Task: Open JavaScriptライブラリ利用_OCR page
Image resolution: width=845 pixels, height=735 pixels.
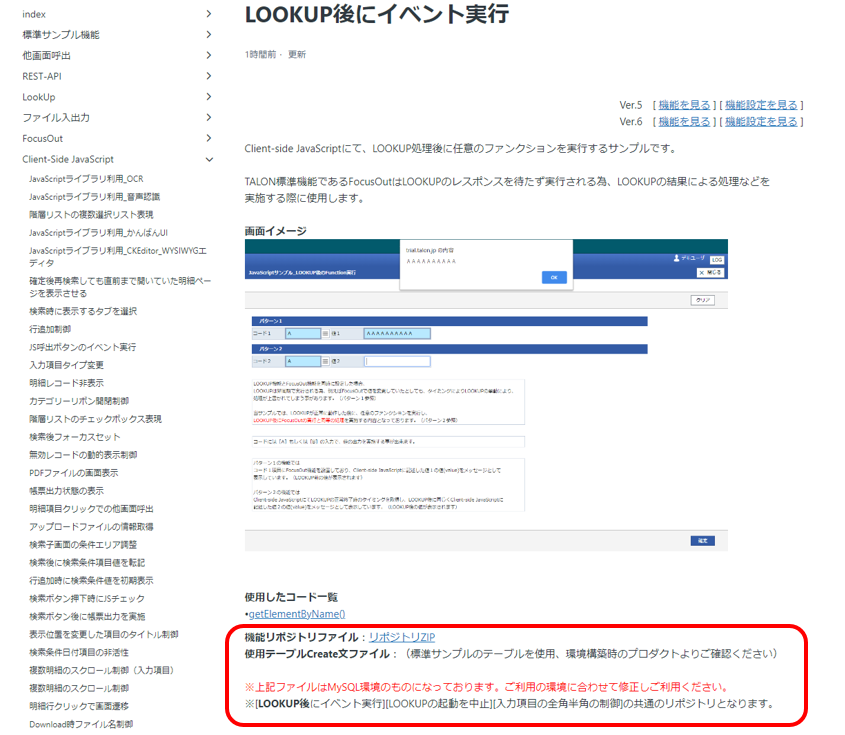Action: click(x=86, y=179)
